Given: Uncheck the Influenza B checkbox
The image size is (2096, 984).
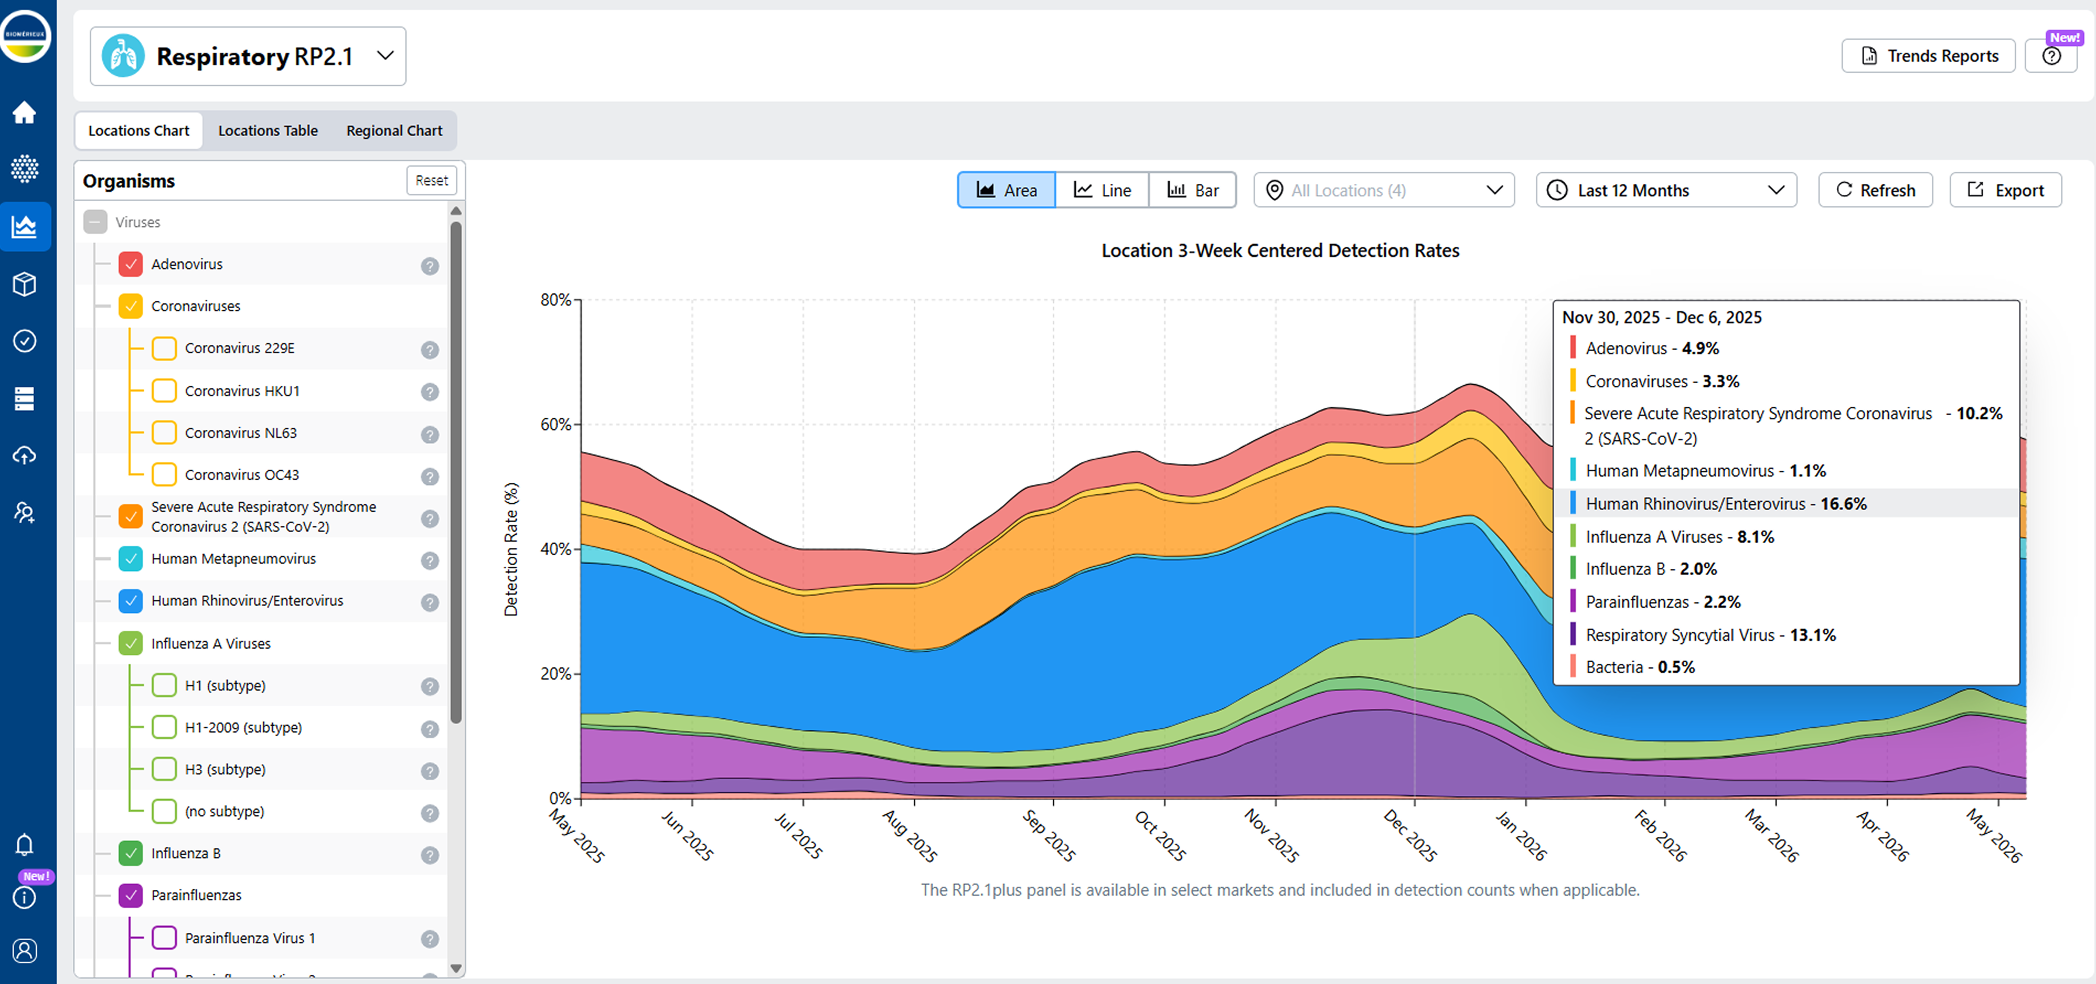Looking at the screenshot, I should (131, 853).
